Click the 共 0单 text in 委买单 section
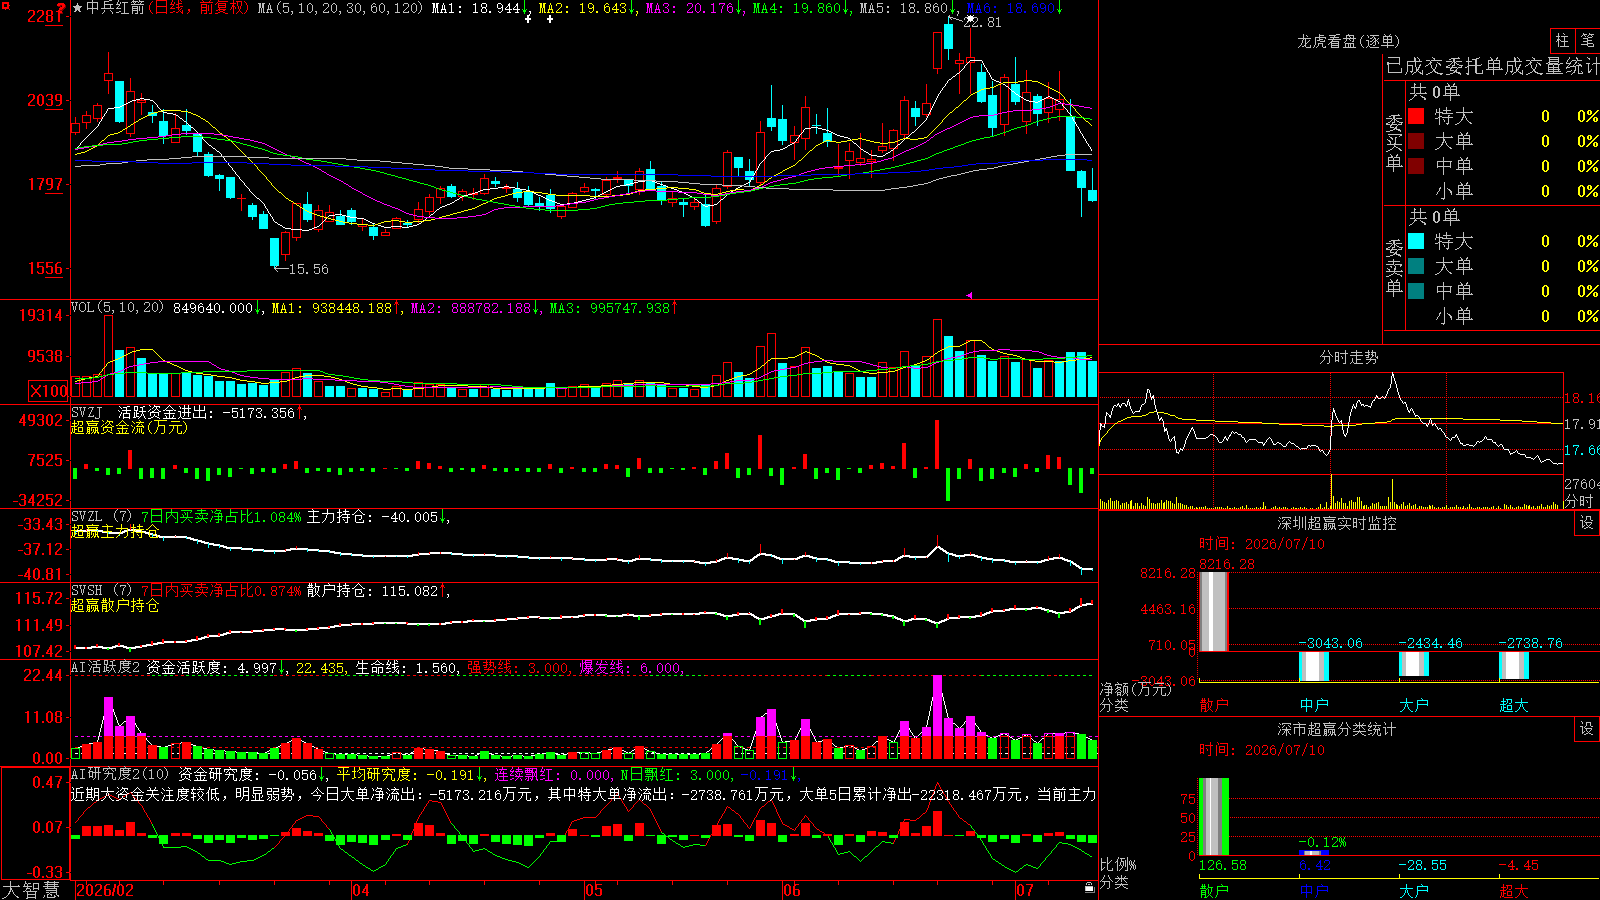The image size is (1600, 900). pyautogui.click(x=1434, y=92)
